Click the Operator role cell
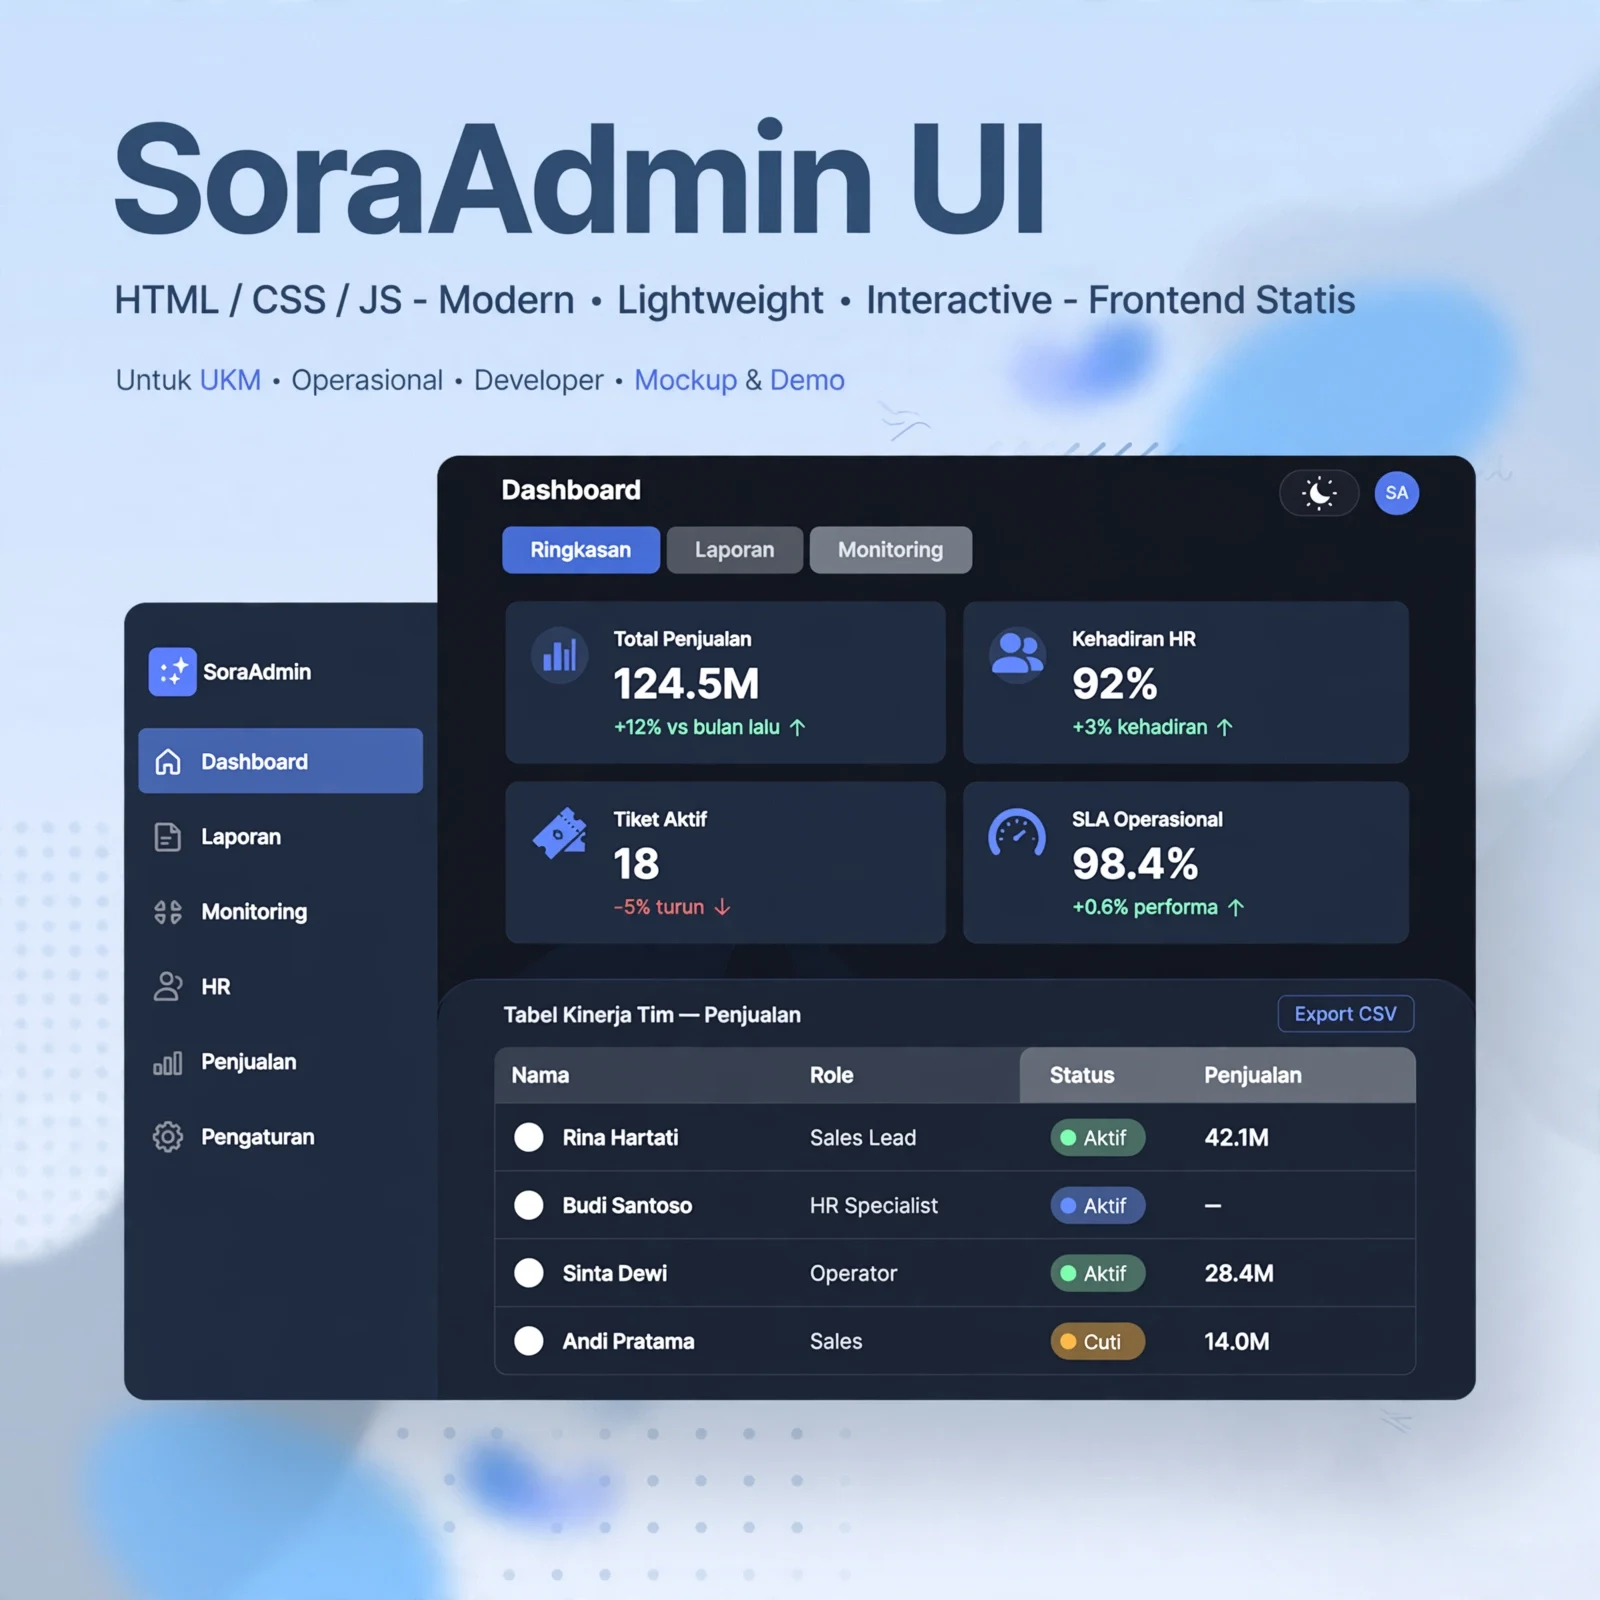This screenshot has width=1600, height=1600. click(854, 1274)
